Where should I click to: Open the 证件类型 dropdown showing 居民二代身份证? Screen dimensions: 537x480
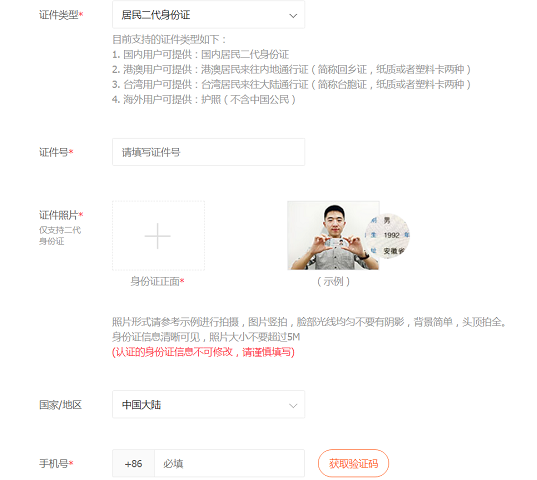(x=208, y=15)
